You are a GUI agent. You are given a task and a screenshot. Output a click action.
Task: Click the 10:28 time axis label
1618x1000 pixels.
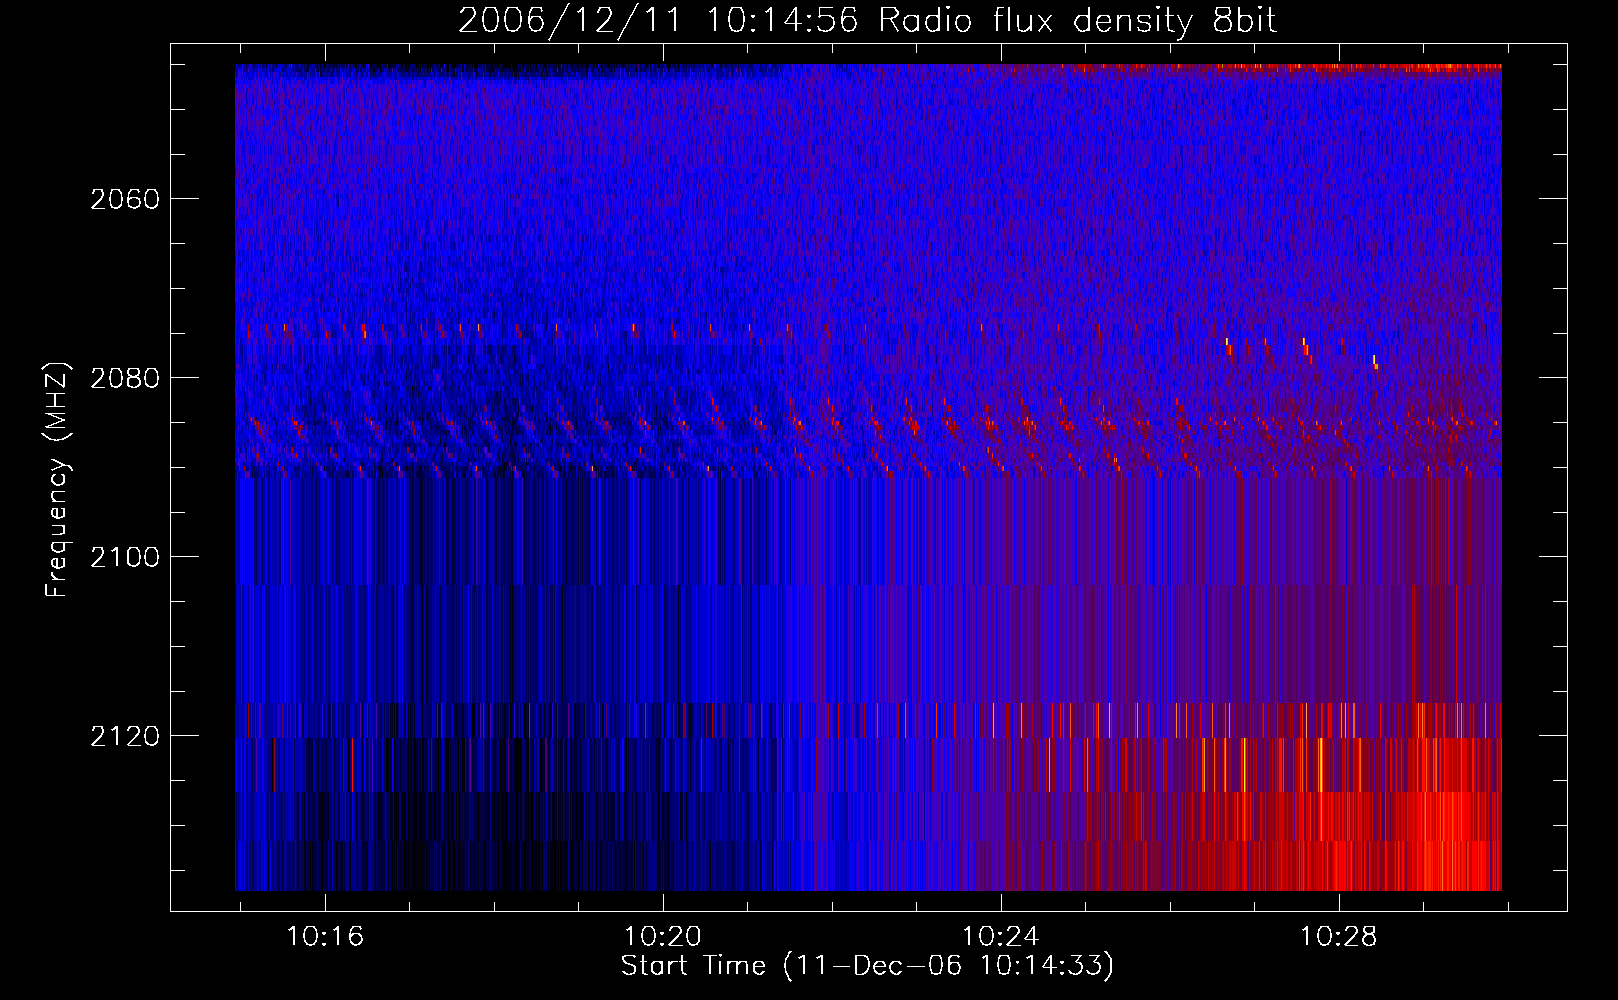point(1338,937)
